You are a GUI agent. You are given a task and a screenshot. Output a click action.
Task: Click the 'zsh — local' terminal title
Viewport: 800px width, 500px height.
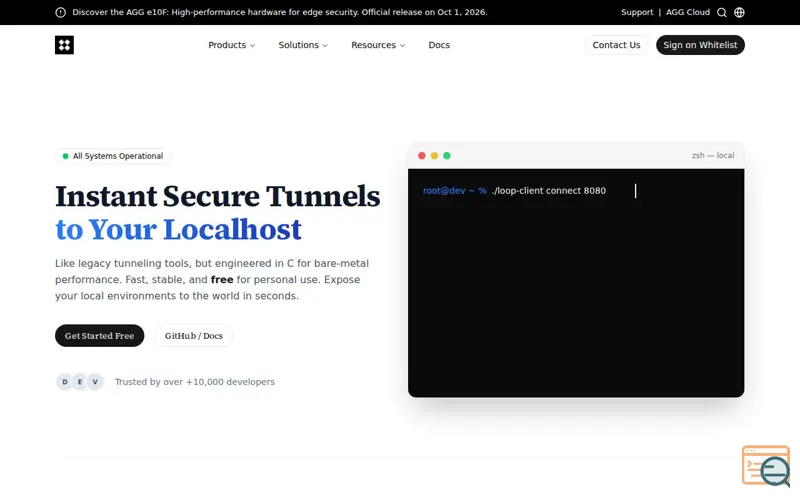click(713, 156)
